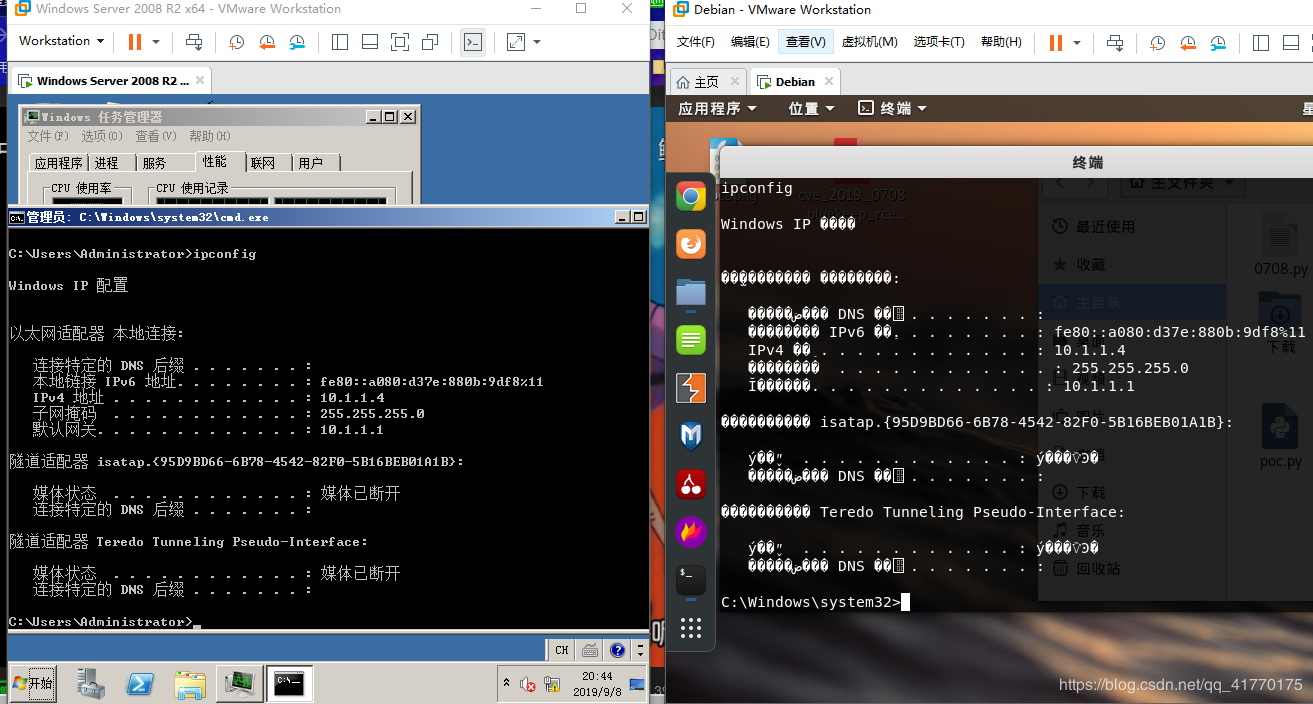
Task: Show applications grid in Debian dock
Action: 691,628
